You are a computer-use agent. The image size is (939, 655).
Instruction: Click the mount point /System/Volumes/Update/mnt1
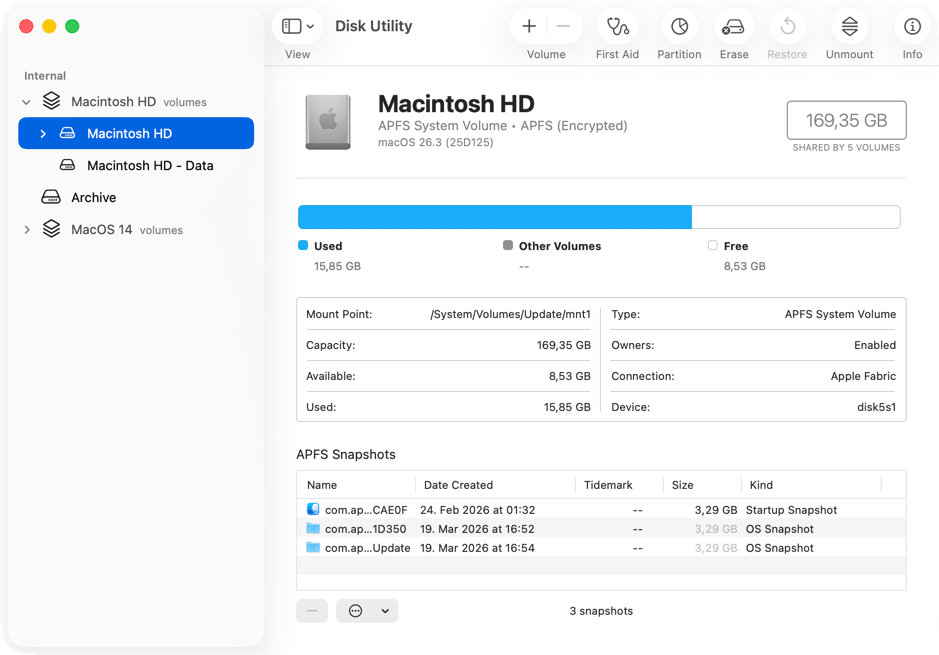coord(510,314)
